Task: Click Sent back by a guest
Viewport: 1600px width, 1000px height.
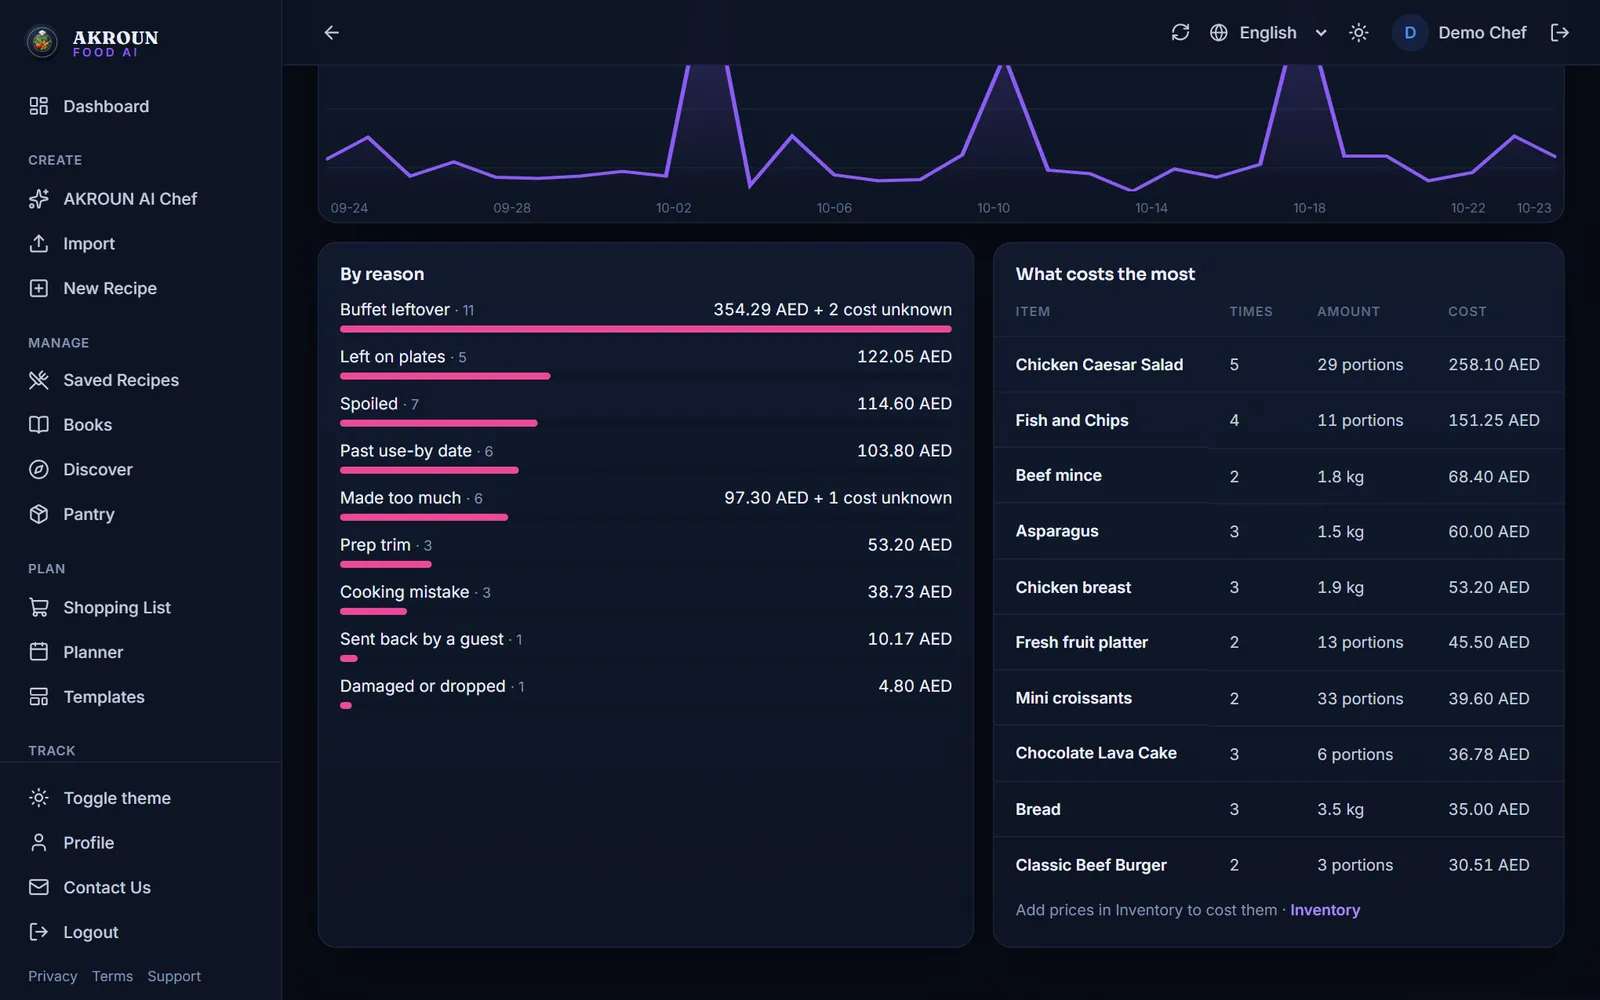Action: click(421, 639)
